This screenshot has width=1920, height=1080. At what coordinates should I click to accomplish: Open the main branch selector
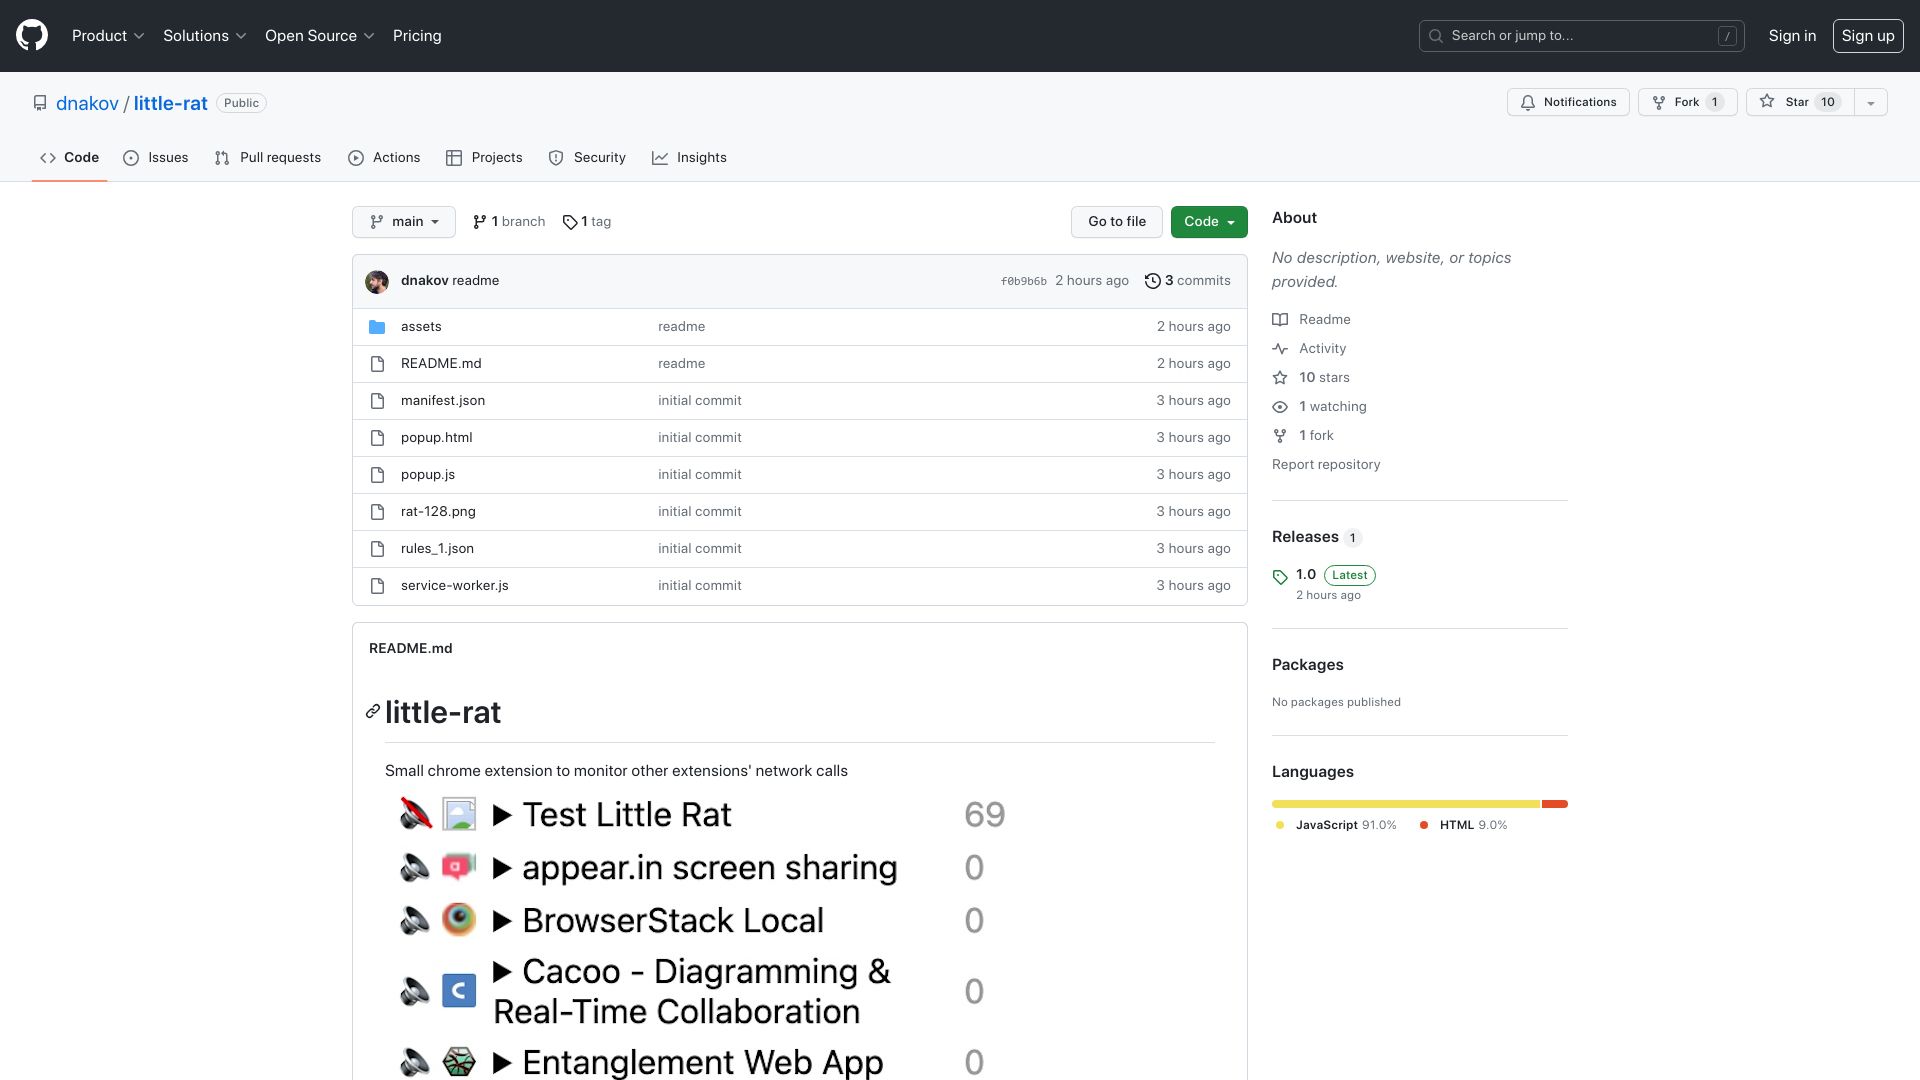(404, 222)
